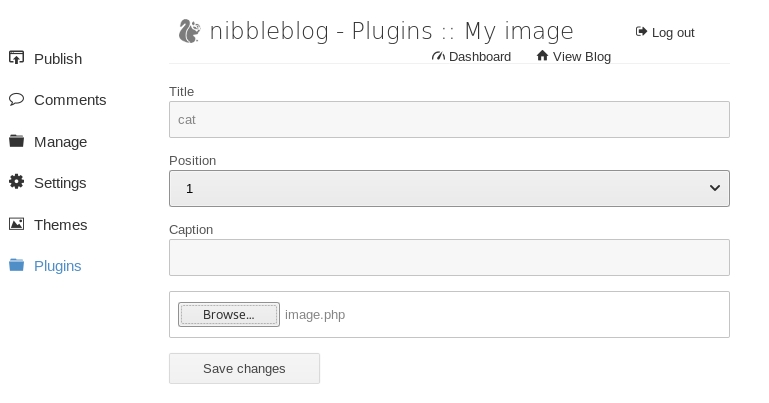
Task: Click the Comments speech bubble icon
Action: 16,99
